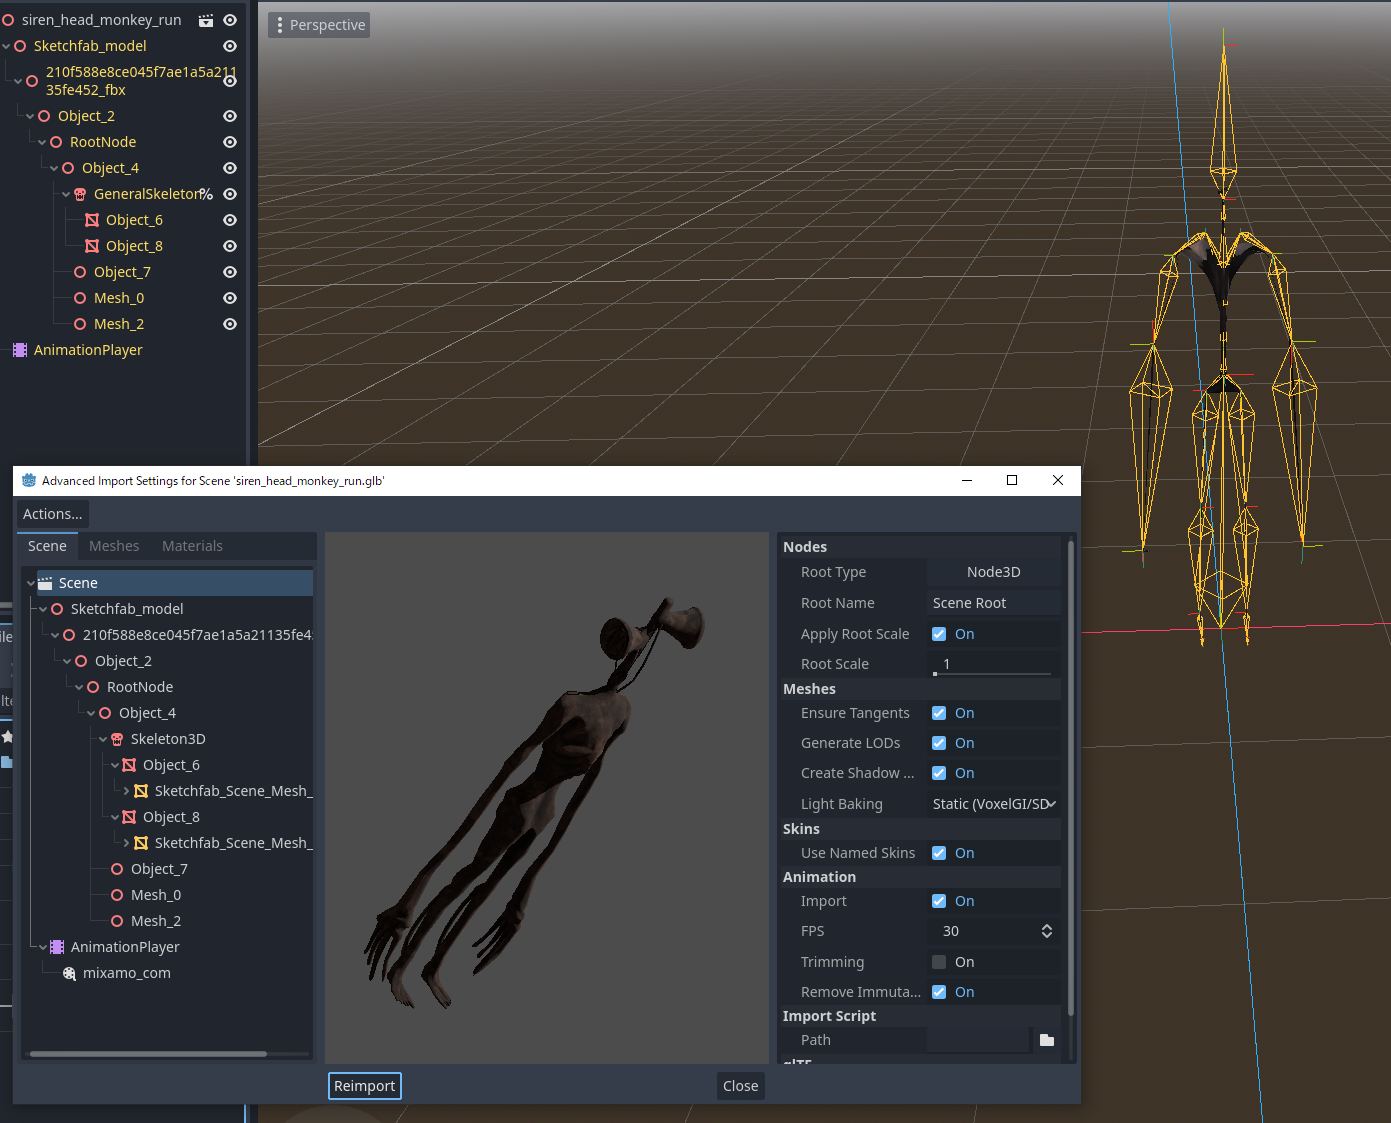The width and height of the screenshot is (1391, 1123).
Task: Click the AnimationPlayer icon in the scene tree
Action: (x=20, y=349)
